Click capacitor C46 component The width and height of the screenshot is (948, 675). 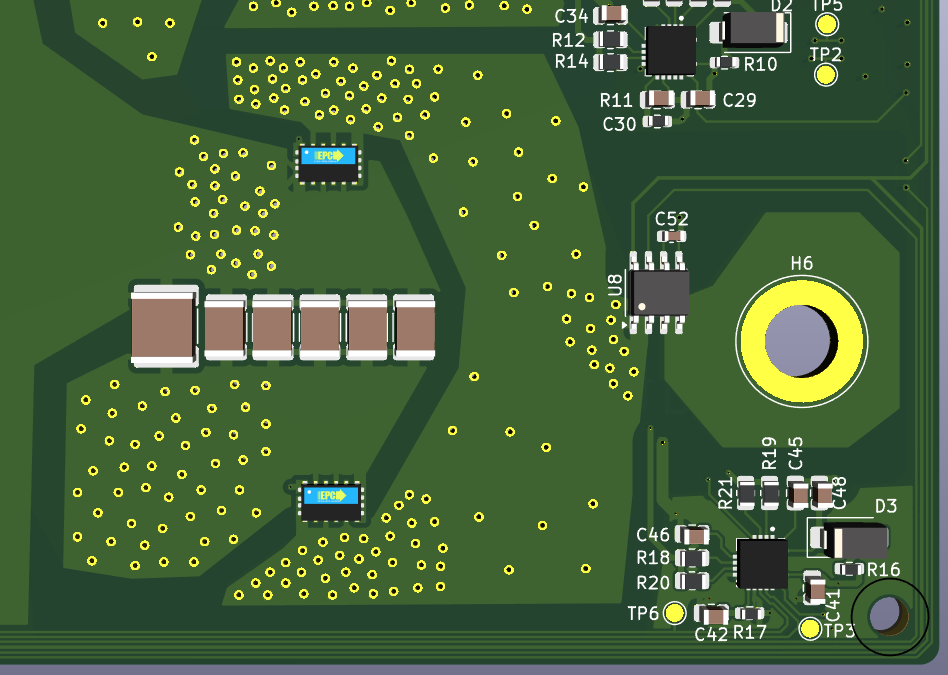tap(692, 535)
